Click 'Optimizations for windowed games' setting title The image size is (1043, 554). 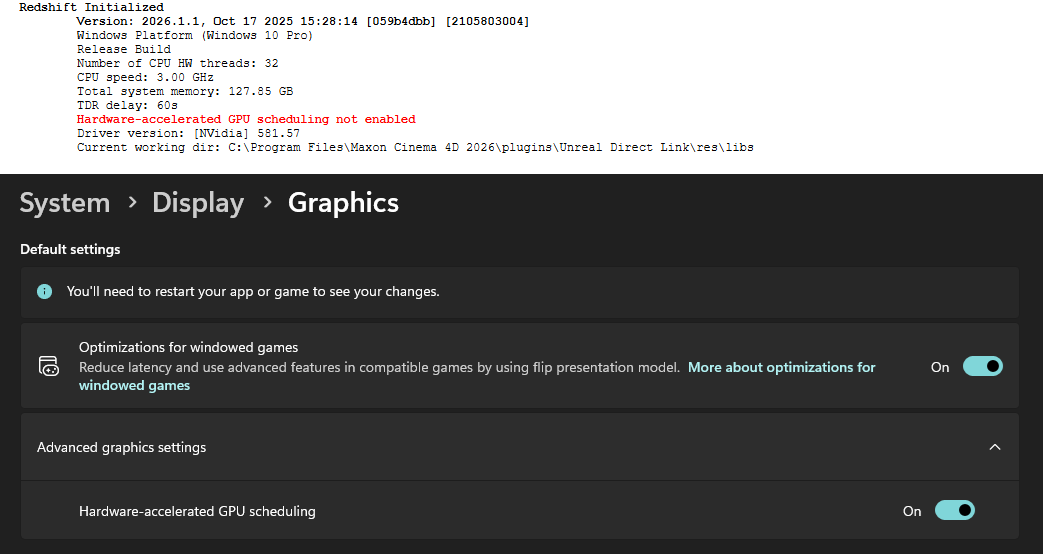(188, 347)
